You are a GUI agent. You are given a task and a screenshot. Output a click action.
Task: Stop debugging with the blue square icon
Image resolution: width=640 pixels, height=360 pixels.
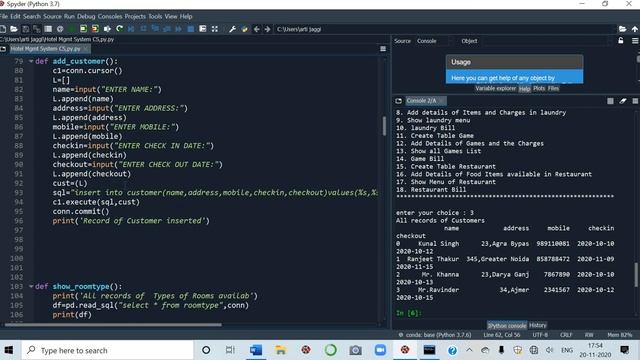[x=191, y=29]
